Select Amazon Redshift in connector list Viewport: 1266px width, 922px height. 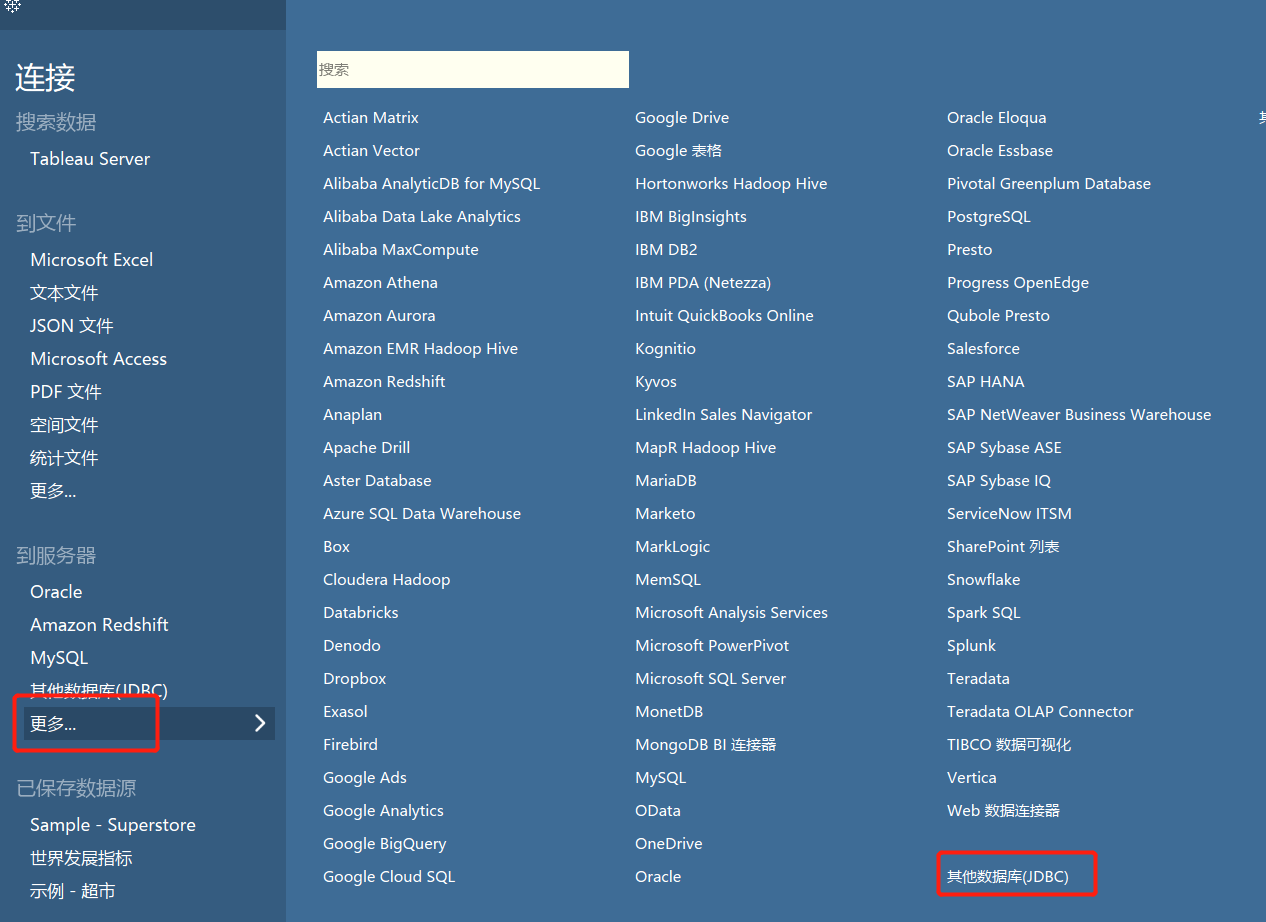(384, 382)
